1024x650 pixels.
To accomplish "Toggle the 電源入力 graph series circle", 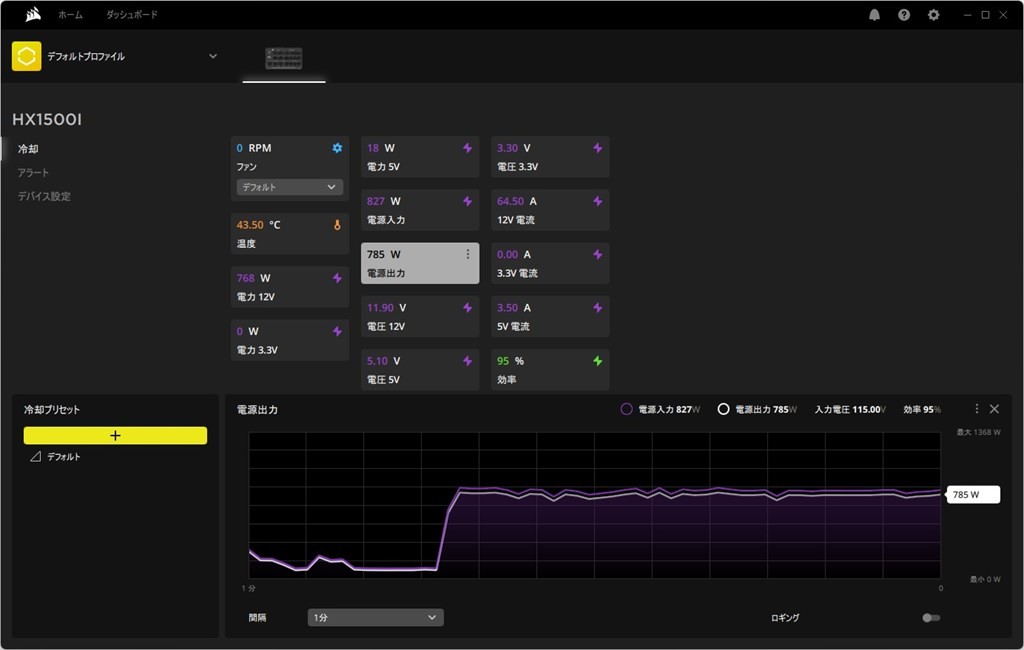I will tap(627, 409).
